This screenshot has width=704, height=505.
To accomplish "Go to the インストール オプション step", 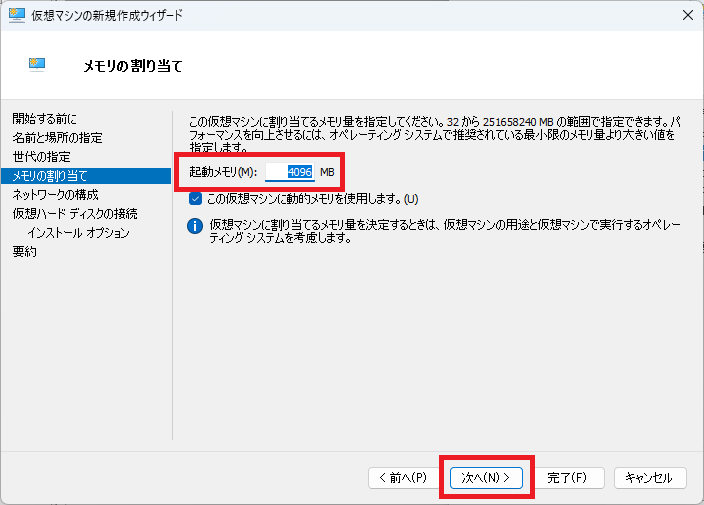I will point(79,233).
